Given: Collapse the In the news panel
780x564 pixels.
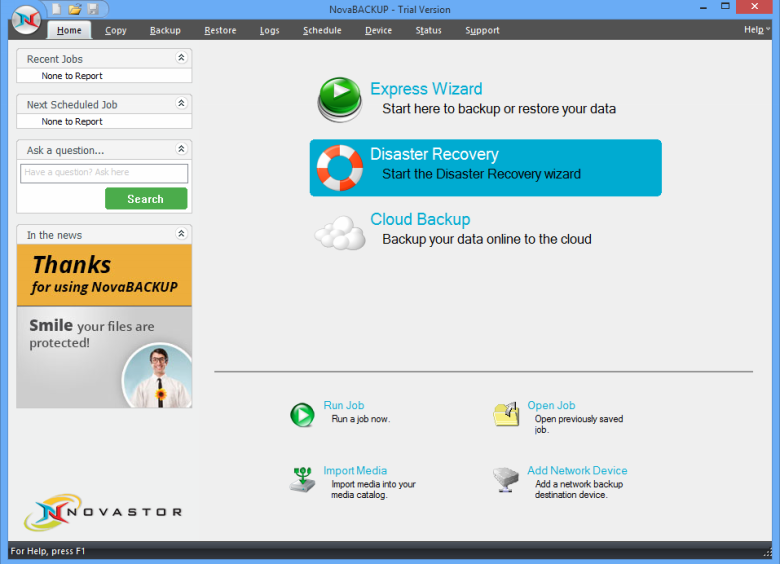Looking at the screenshot, I should click(x=181, y=234).
